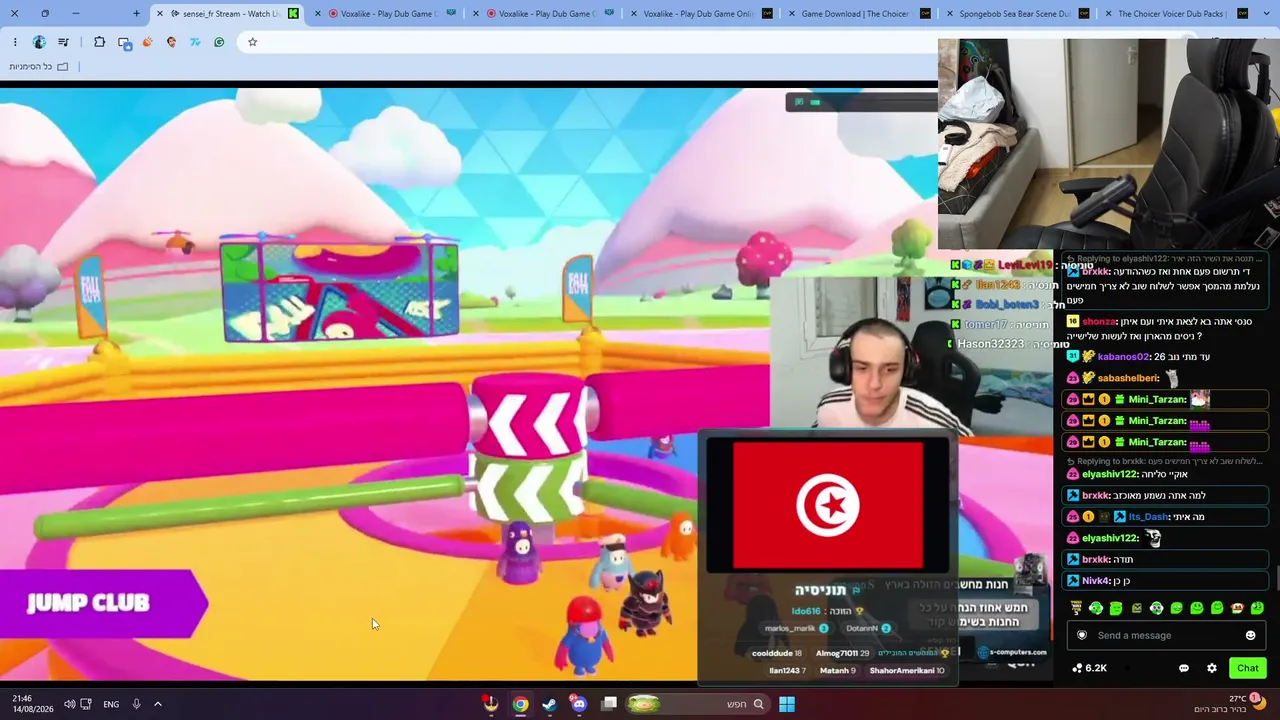This screenshot has height=720, width=1280.
Task: Open the Chrome profile avatar
Action: tap(39, 42)
